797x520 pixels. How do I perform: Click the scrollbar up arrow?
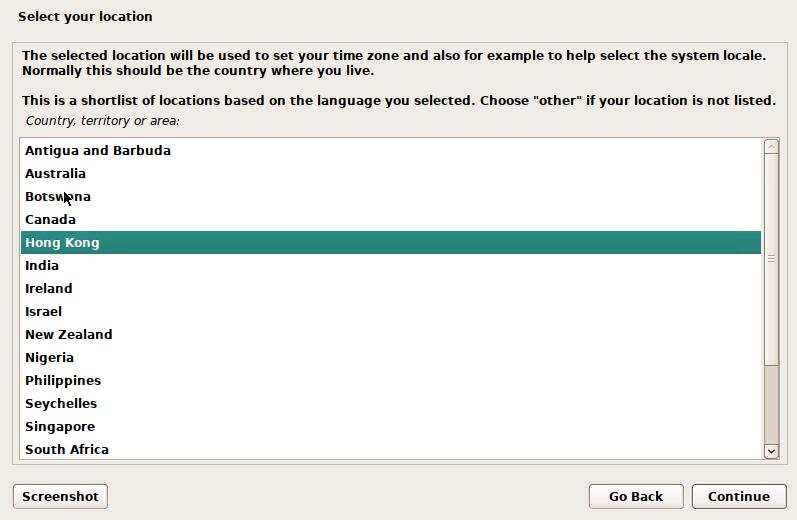[x=771, y=147]
